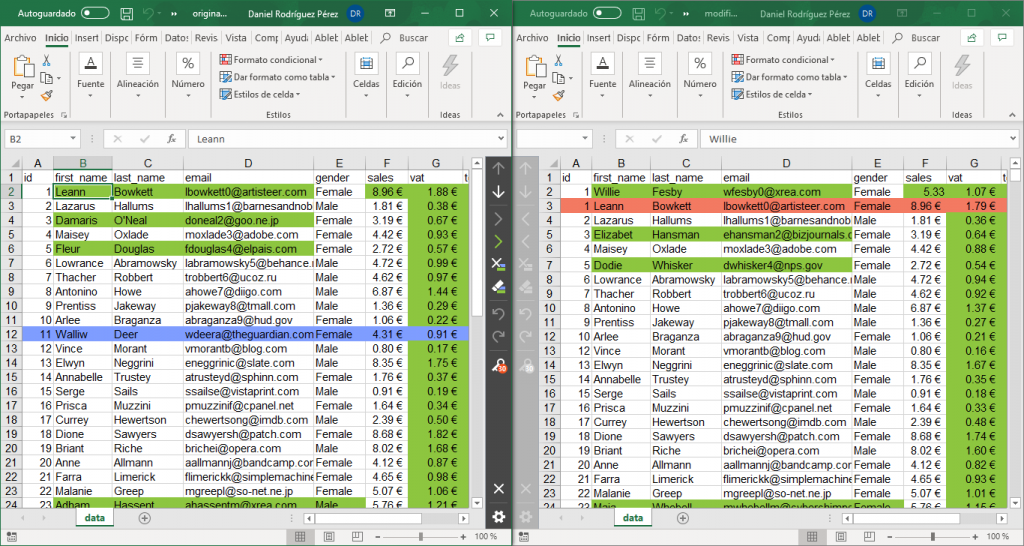Click Copy icon in original window
This screenshot has width=1024, height=546.
[46, 78]
